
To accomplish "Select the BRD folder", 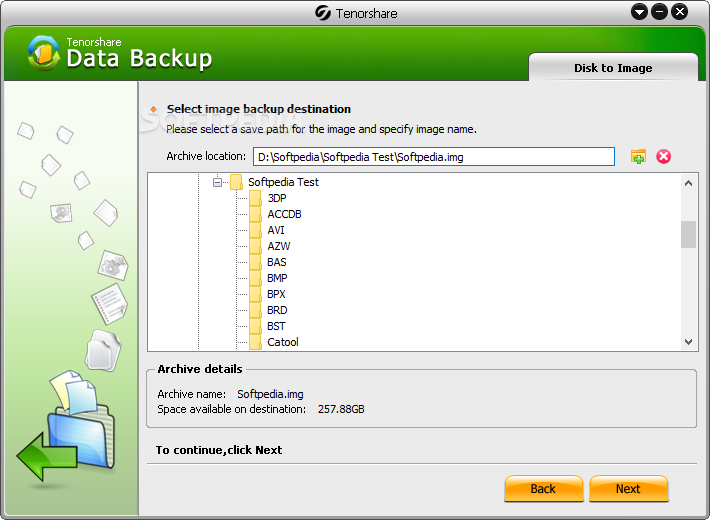I will [x=277, y=310].
